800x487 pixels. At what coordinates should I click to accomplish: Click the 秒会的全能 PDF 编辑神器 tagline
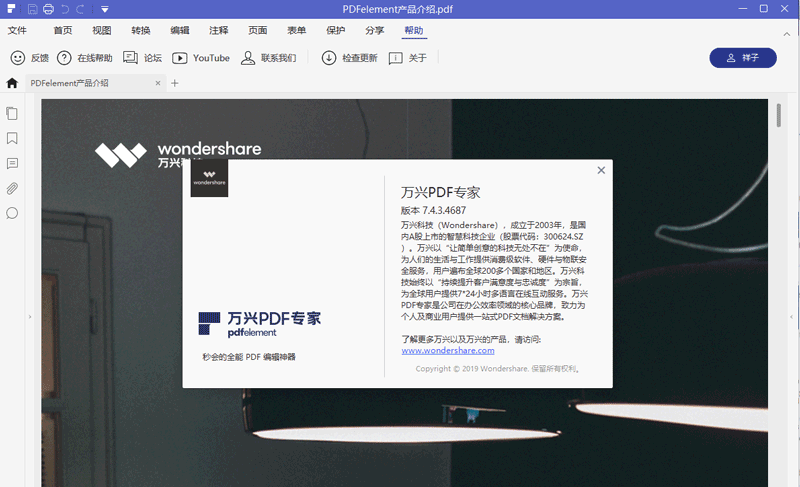[x=249, y=357]
